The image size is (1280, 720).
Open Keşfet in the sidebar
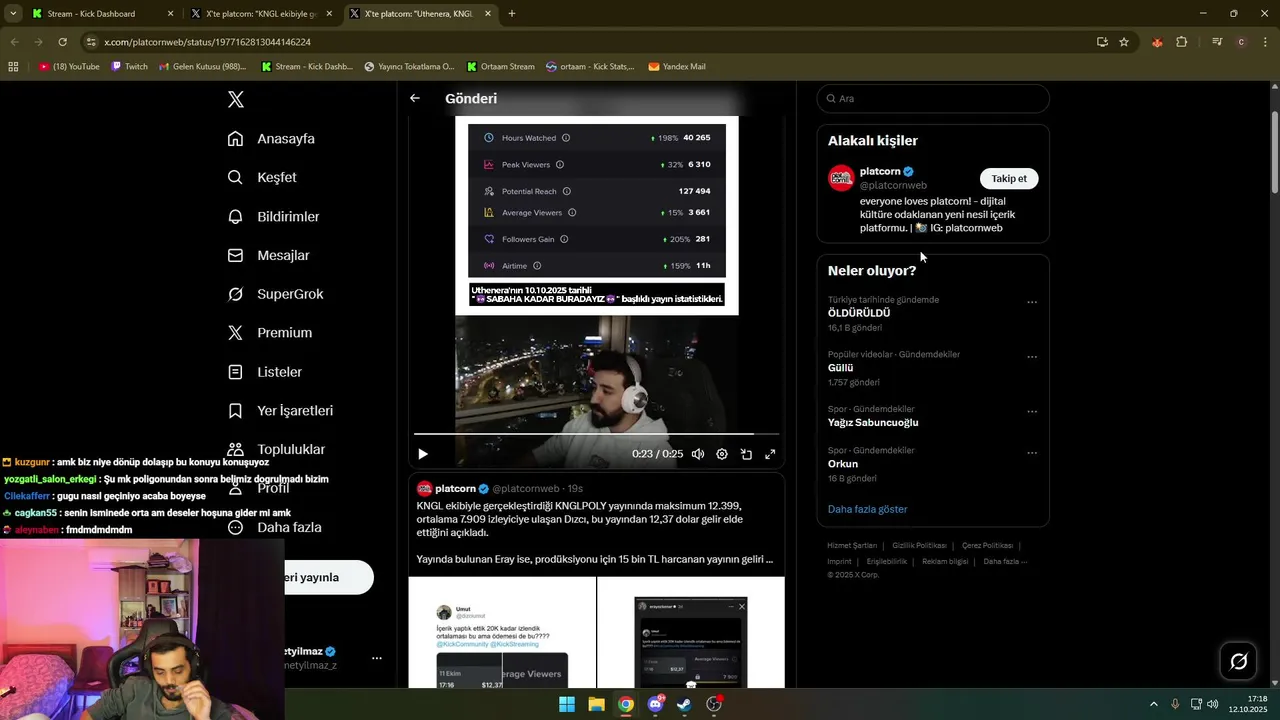[x=262, y=177]
